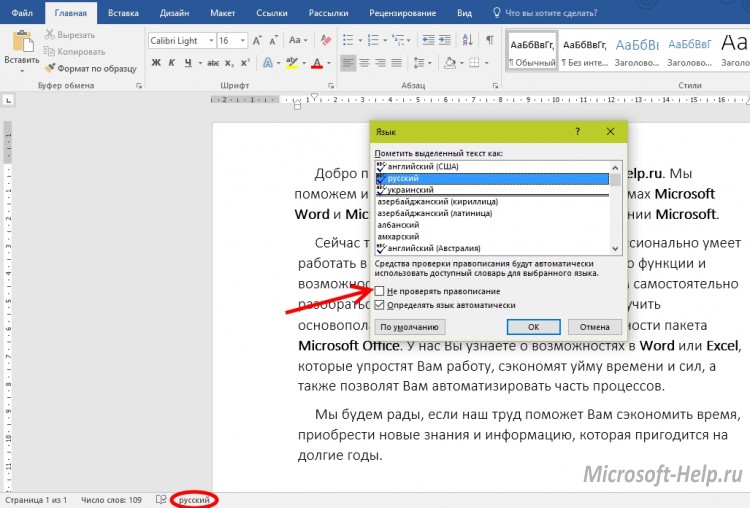Screen dimensions: 750x508
Task: Align text left
Action: pyautogui.click(x=348, y=63)
